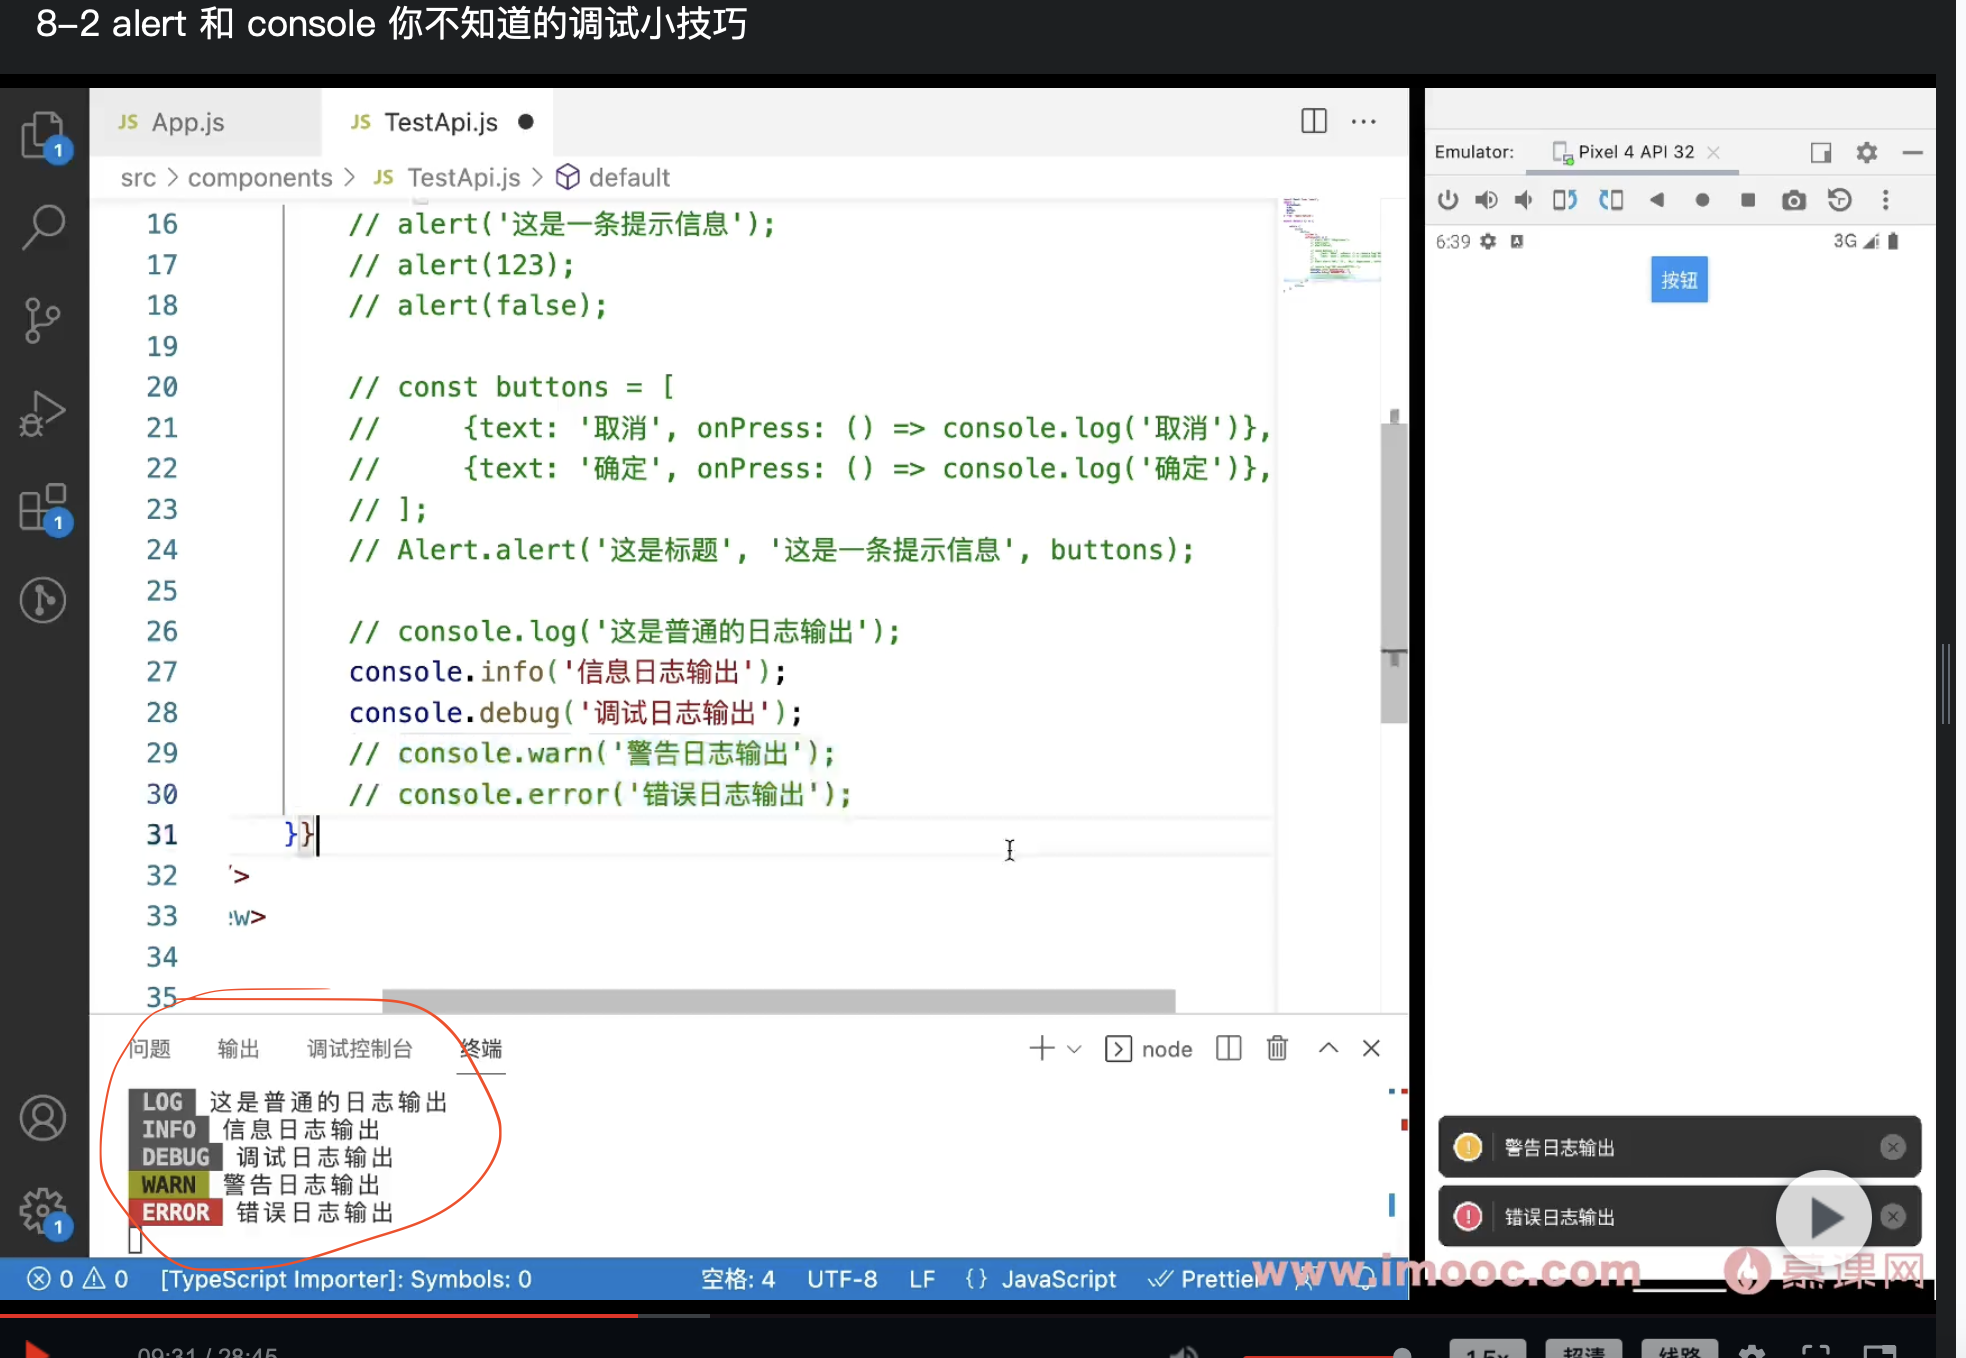1966x1358 pixels.
Task: Raise emulator volume with Volume Up icon
Action: (1486, 200)
